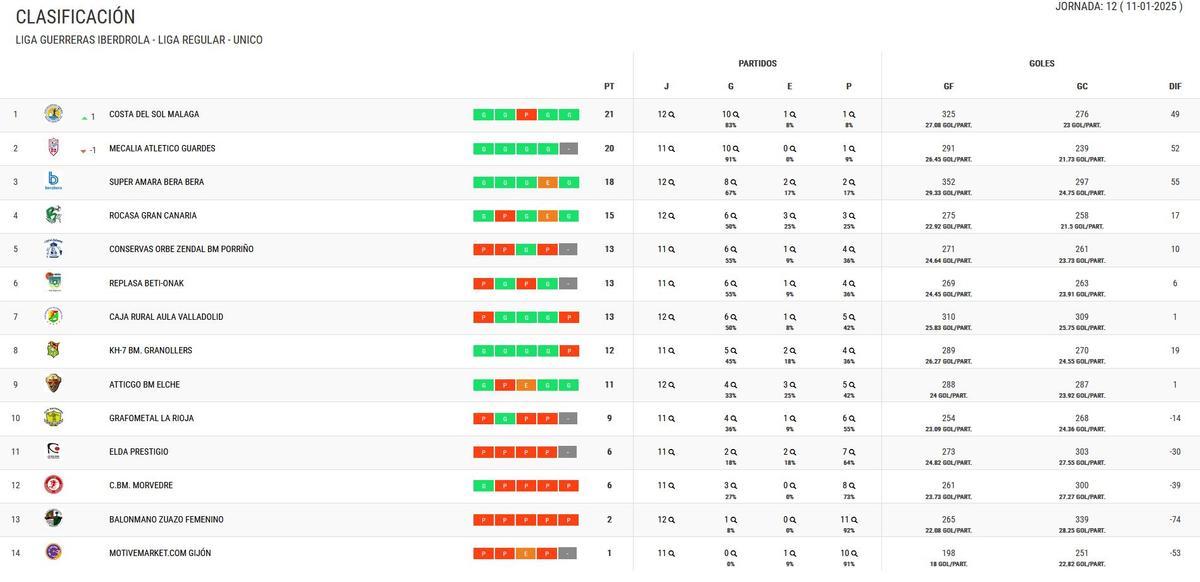This screenshot has height=582, width=1200.
Task: Open magnifier next to Costa del Sol's 10 wins
Action: point(737,114)
